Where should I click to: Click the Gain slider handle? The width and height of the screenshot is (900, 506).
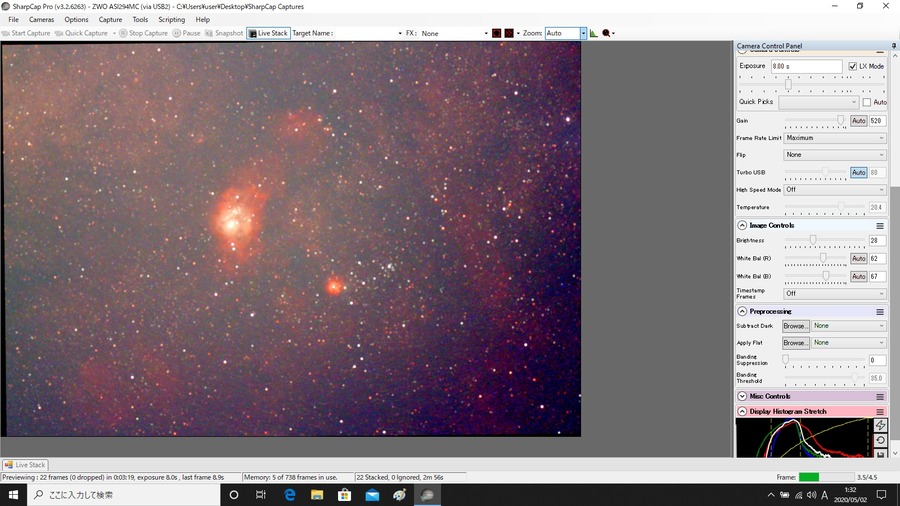click(x=840, y=120)
